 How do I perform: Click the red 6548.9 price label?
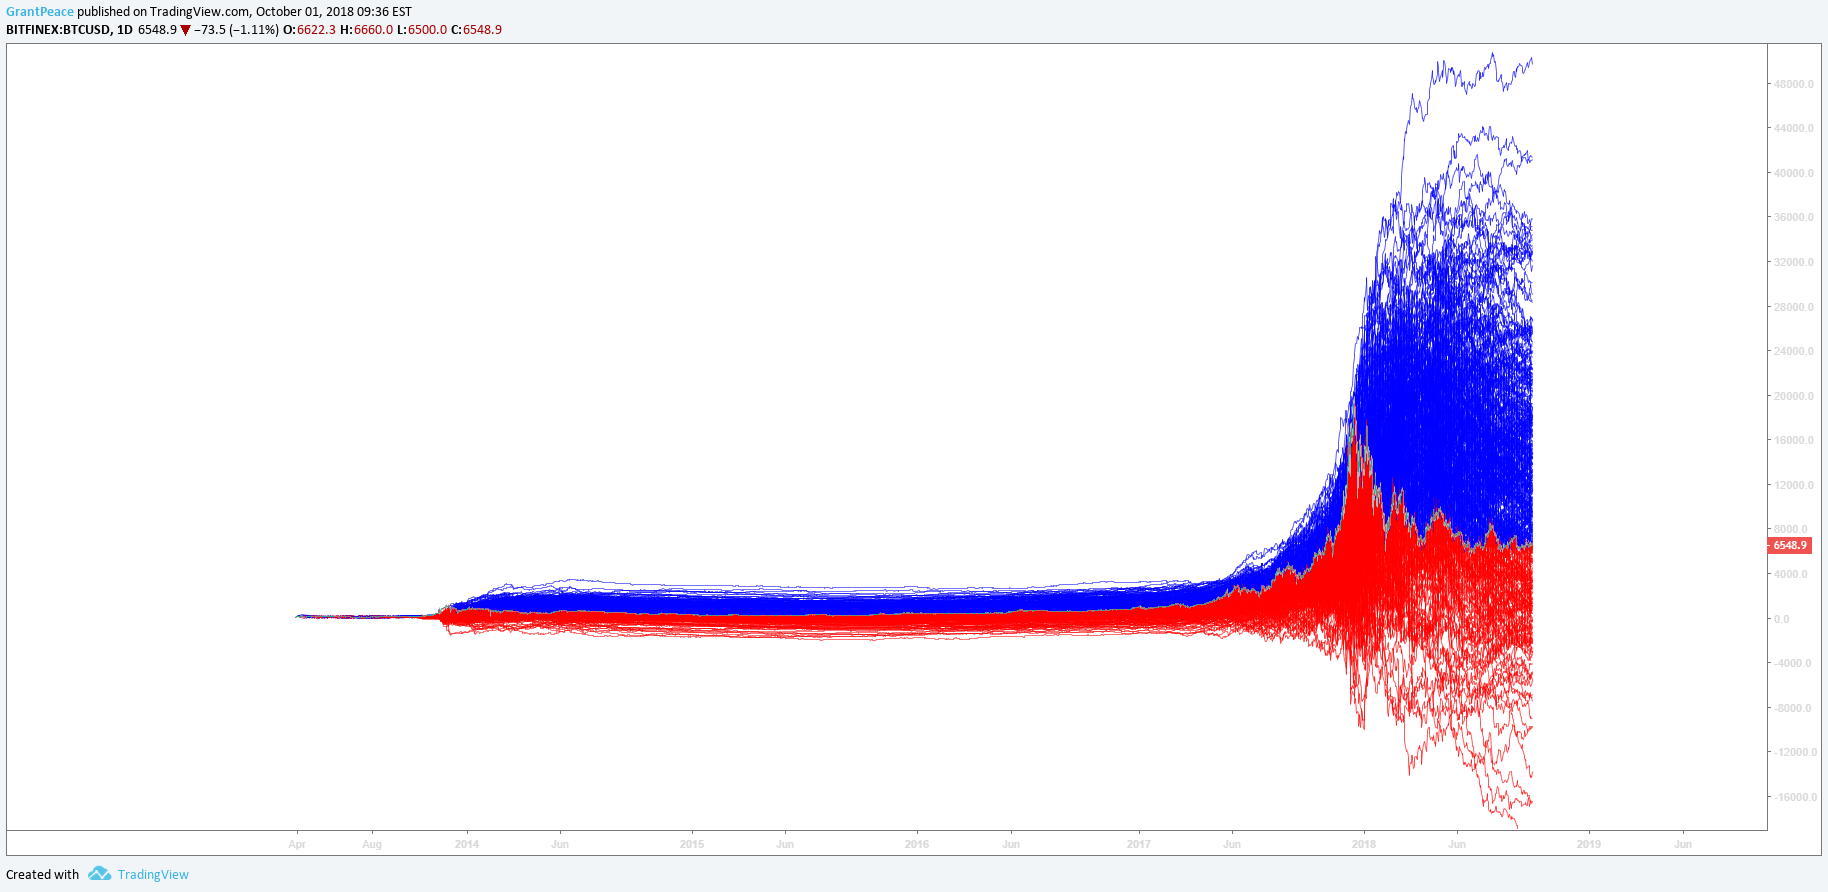click(1790, 545)
